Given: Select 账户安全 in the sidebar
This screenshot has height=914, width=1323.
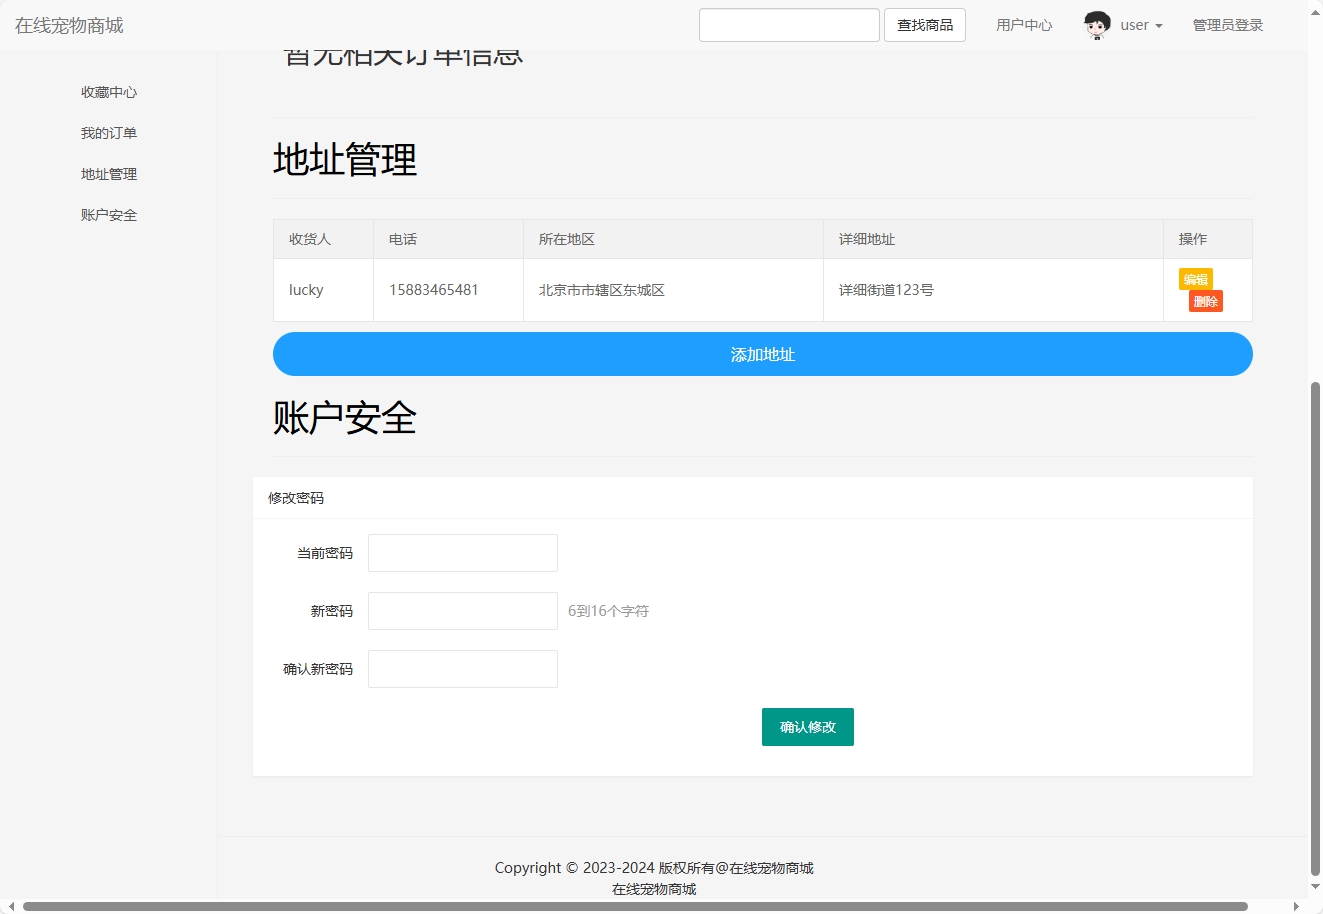Looking at the screenshot, I should (108, 214).
